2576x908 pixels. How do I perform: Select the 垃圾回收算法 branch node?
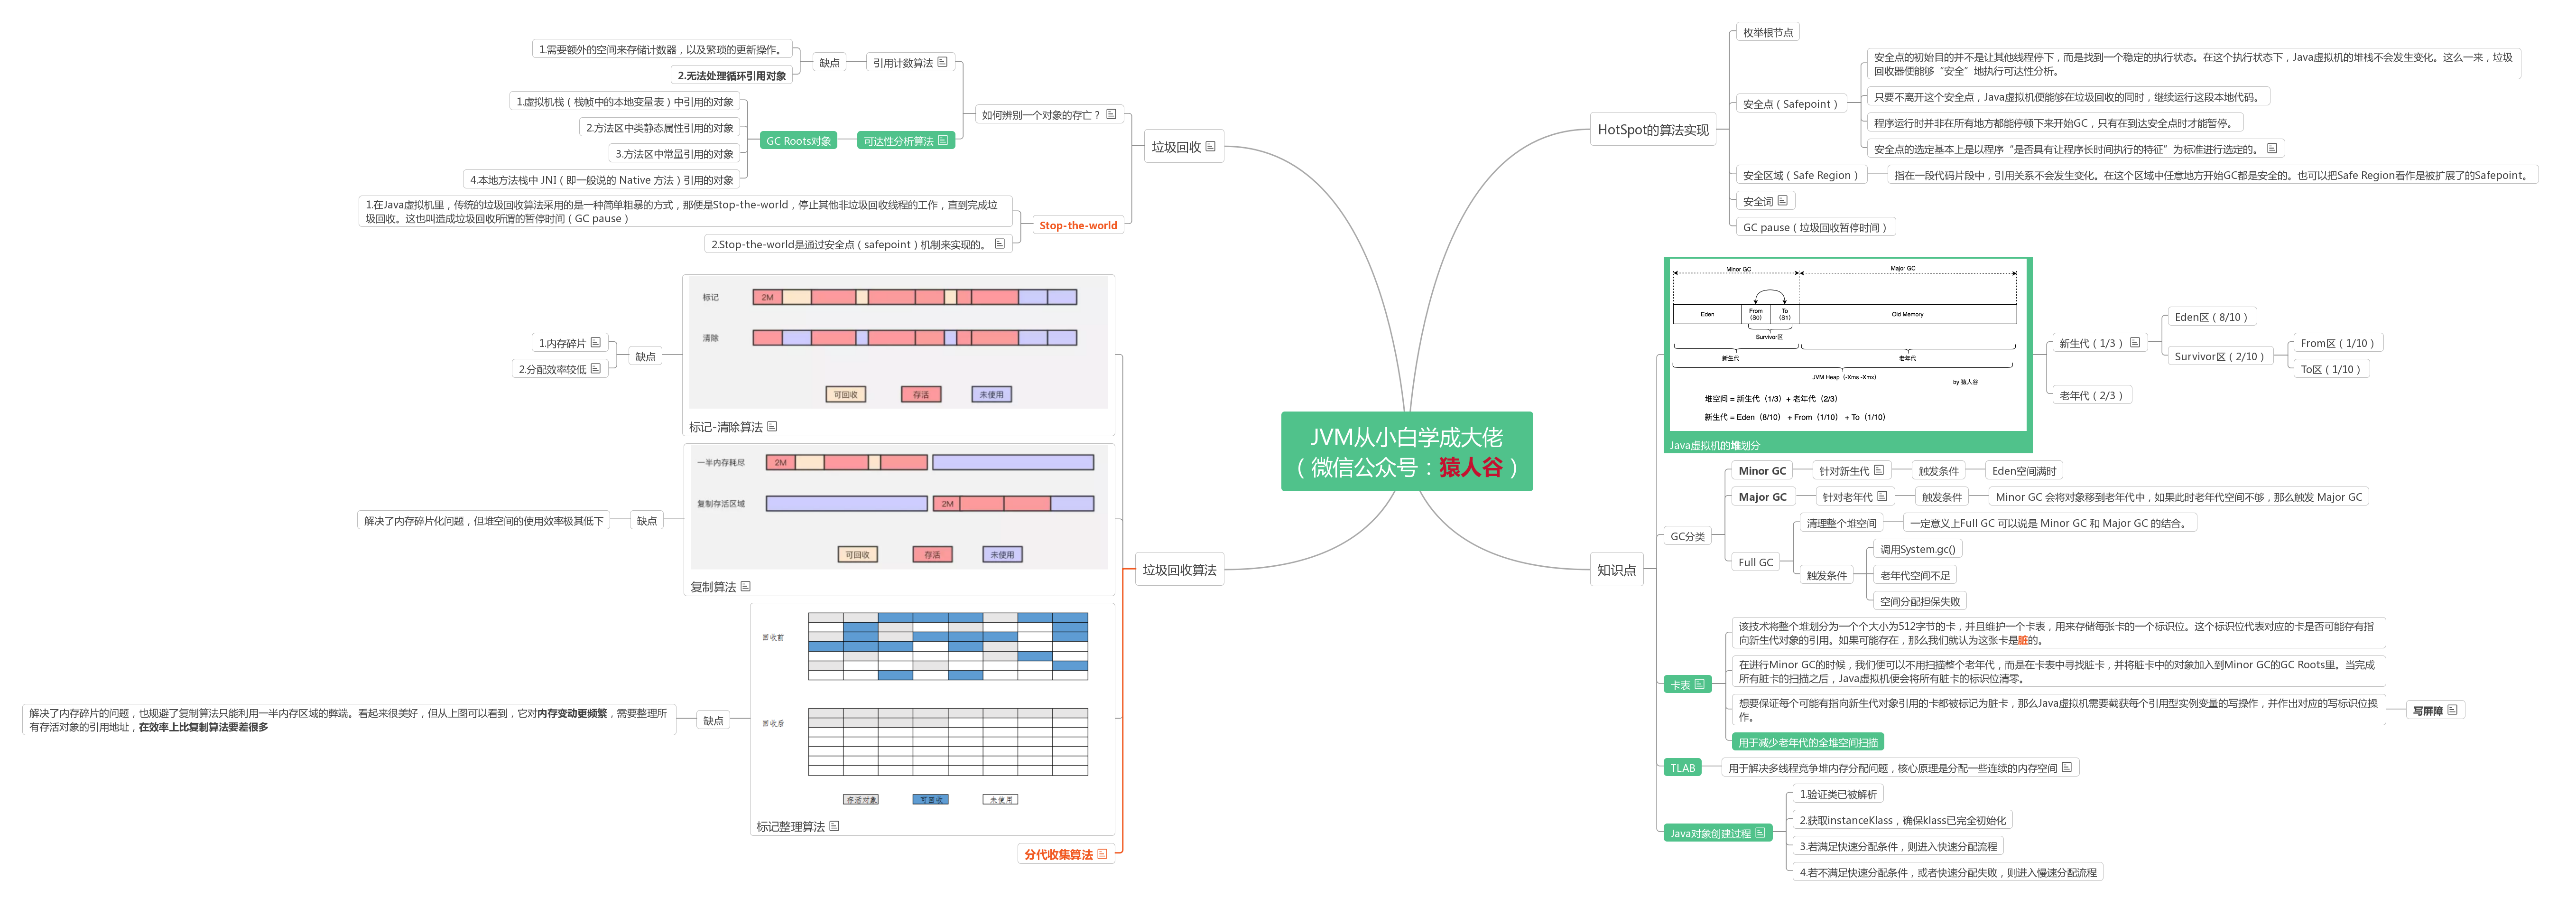(x=1179, y=570)
